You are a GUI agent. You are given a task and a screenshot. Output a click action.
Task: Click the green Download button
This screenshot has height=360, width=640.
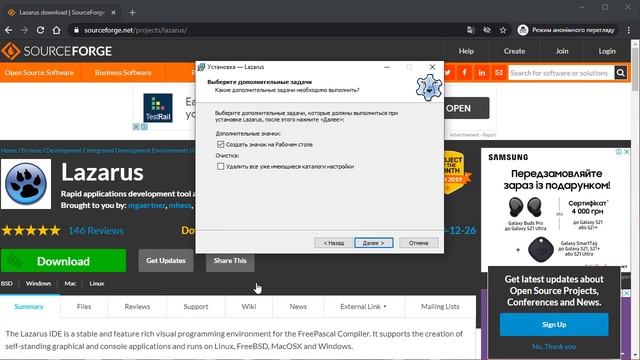(63, 261)
